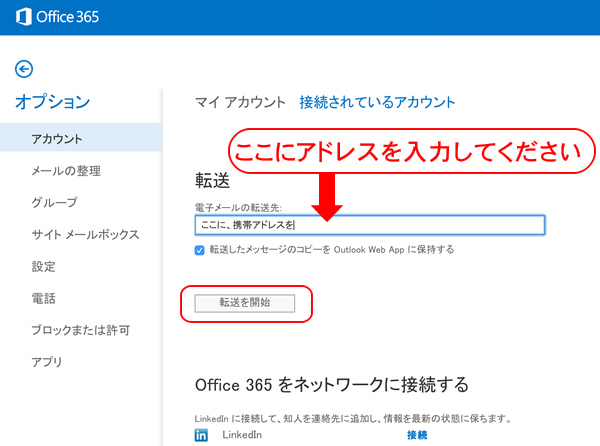The height and width of the screenshot is (446, 600).
Task: Click the Office 365 logo icon
Action: coord(24,17)
